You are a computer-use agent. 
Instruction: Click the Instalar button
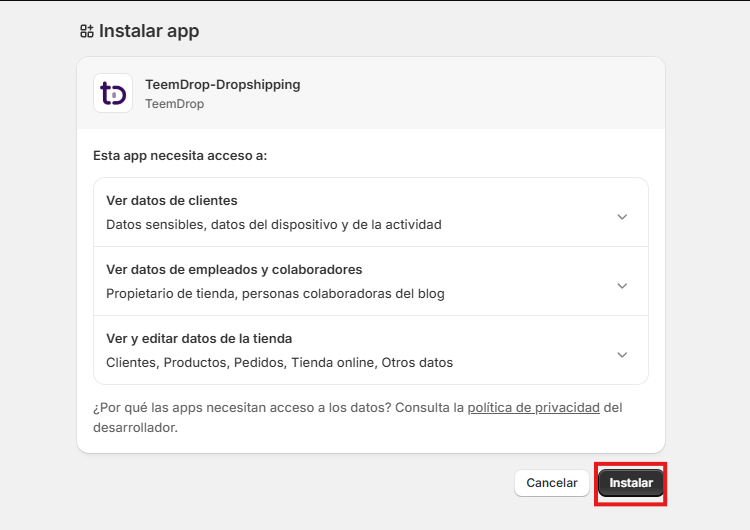630,483
